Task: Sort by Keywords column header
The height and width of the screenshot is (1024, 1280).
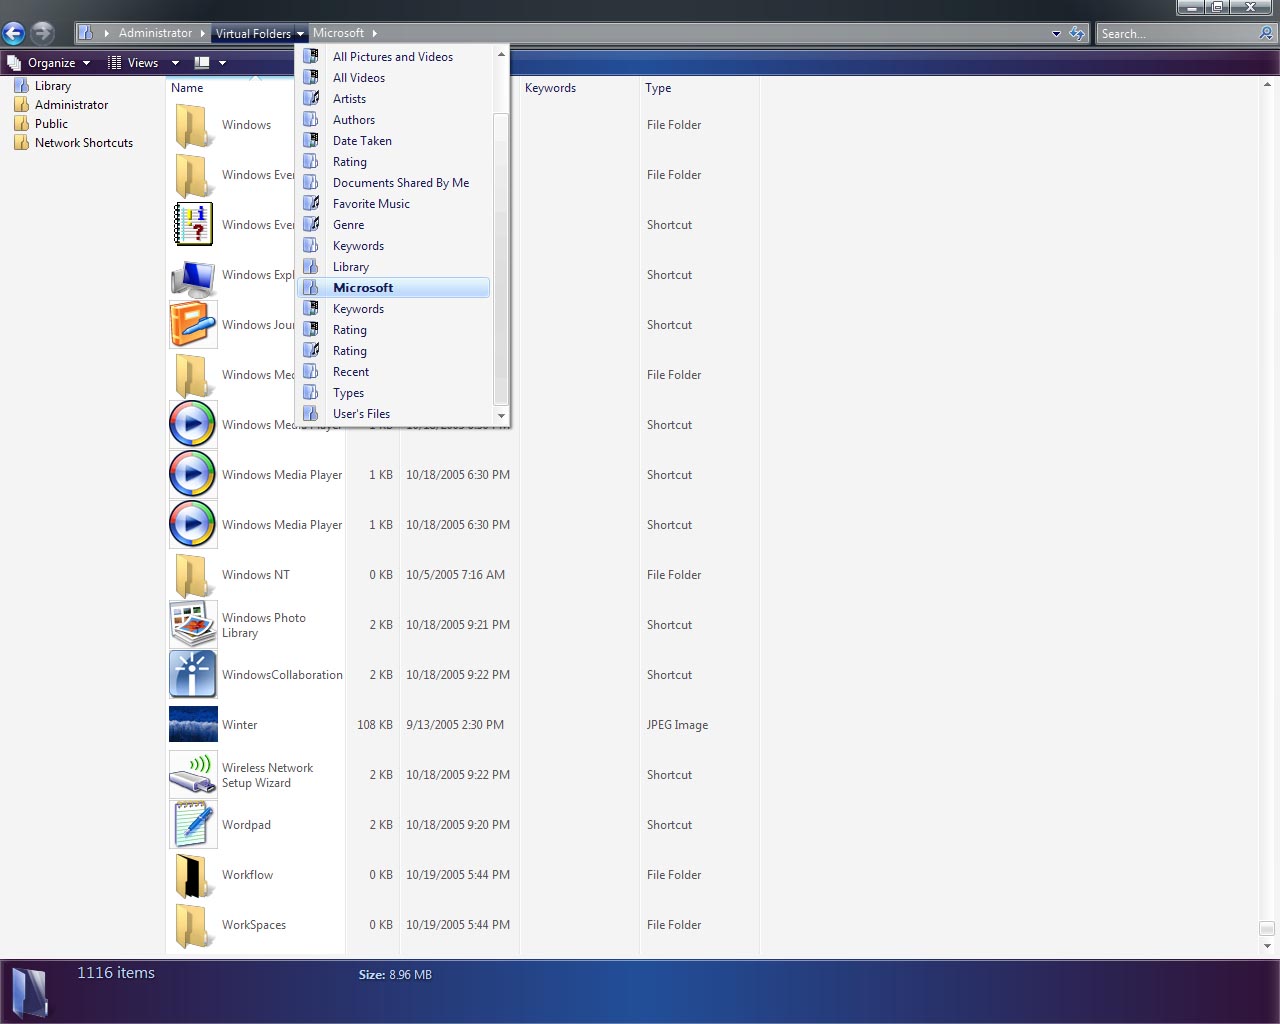Action: [x=550, y=88]
